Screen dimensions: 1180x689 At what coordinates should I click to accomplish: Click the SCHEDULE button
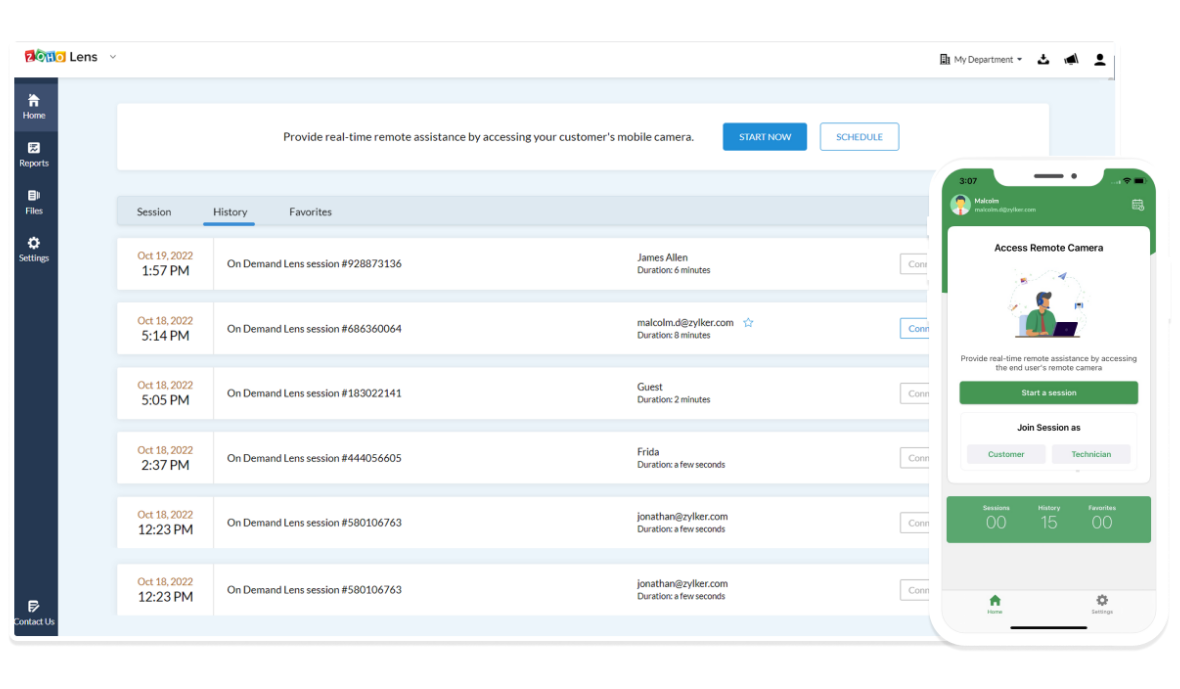859,137
